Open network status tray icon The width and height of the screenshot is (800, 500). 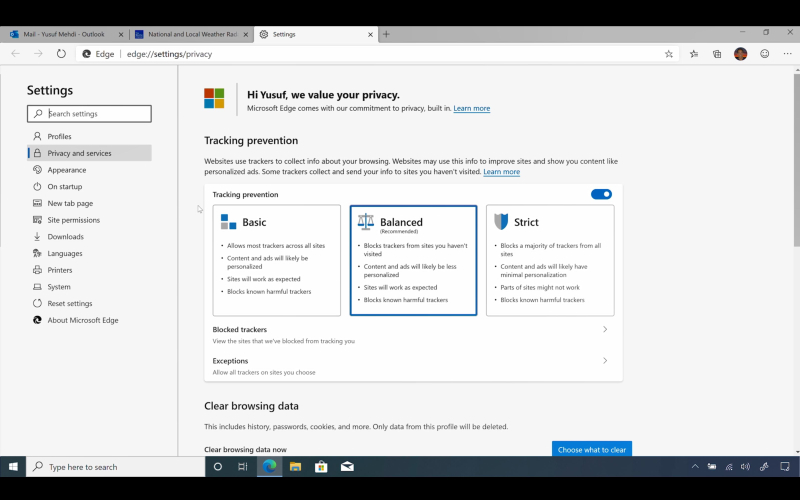pyautogui.click(x=729, y=466)
